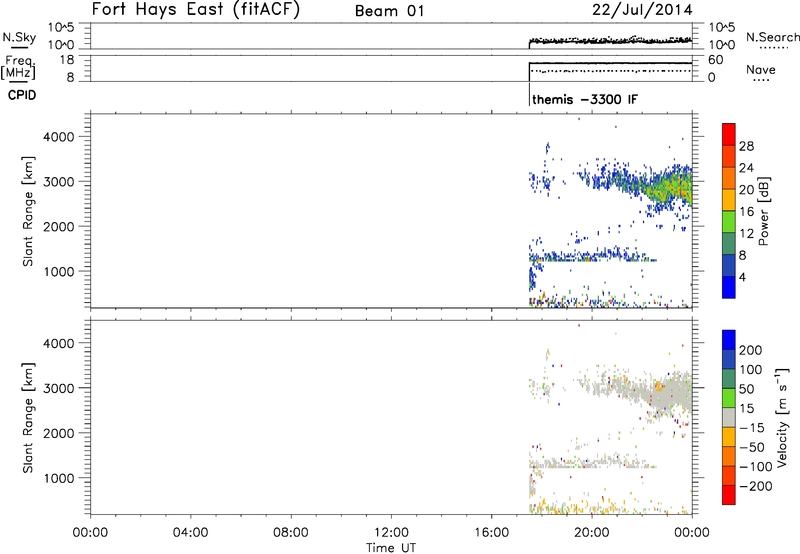This screenshot has height=554, width=800.
Task: Click the 'Freq. [MHz]' axis label
Action: [x=18, y=67]
